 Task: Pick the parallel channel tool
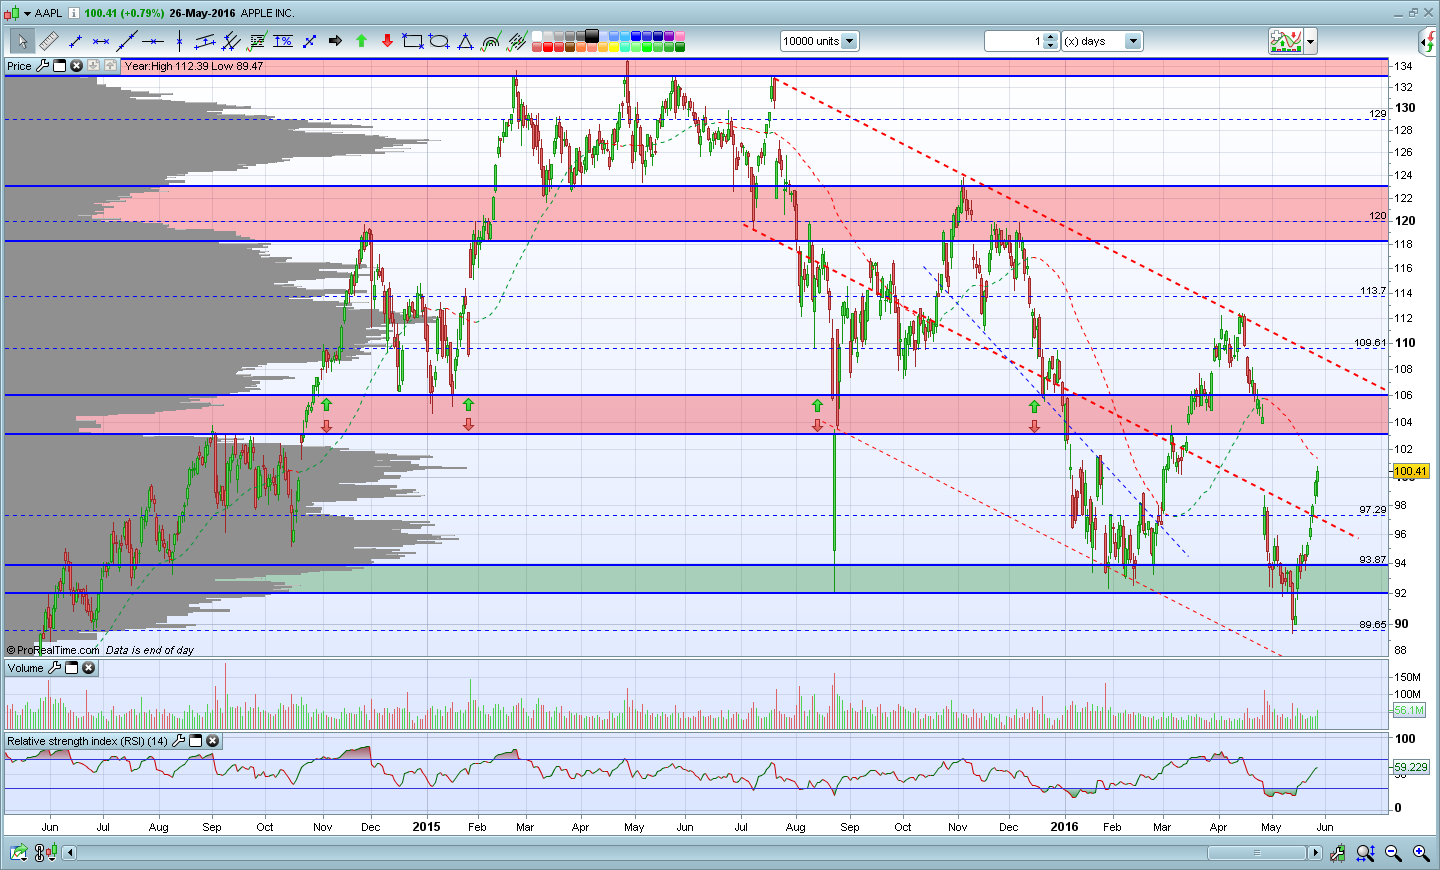pyautogui.click(x=205, y=41)
